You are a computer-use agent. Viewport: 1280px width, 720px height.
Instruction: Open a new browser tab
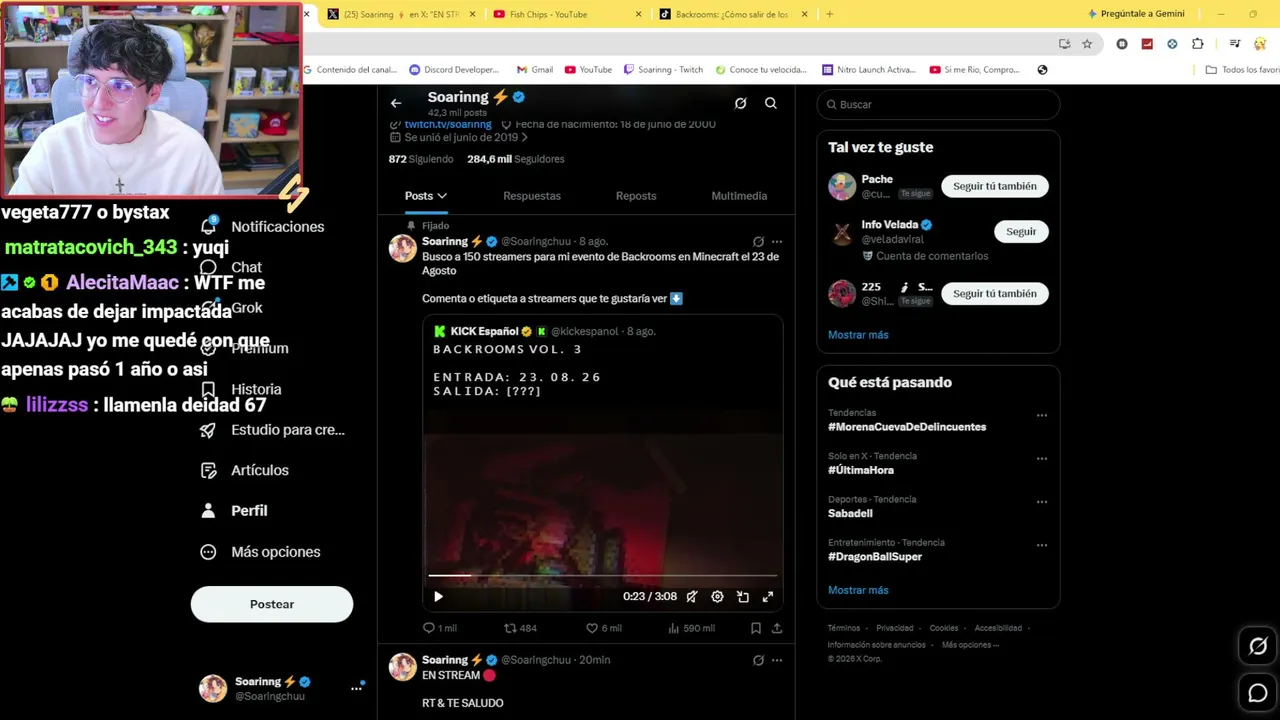(x=829, y=14)
